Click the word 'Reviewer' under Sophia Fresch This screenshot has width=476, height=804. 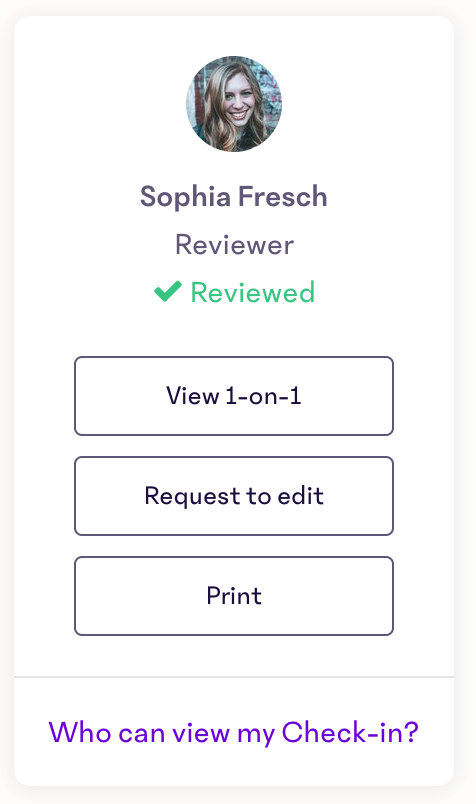tap(234, 245)
